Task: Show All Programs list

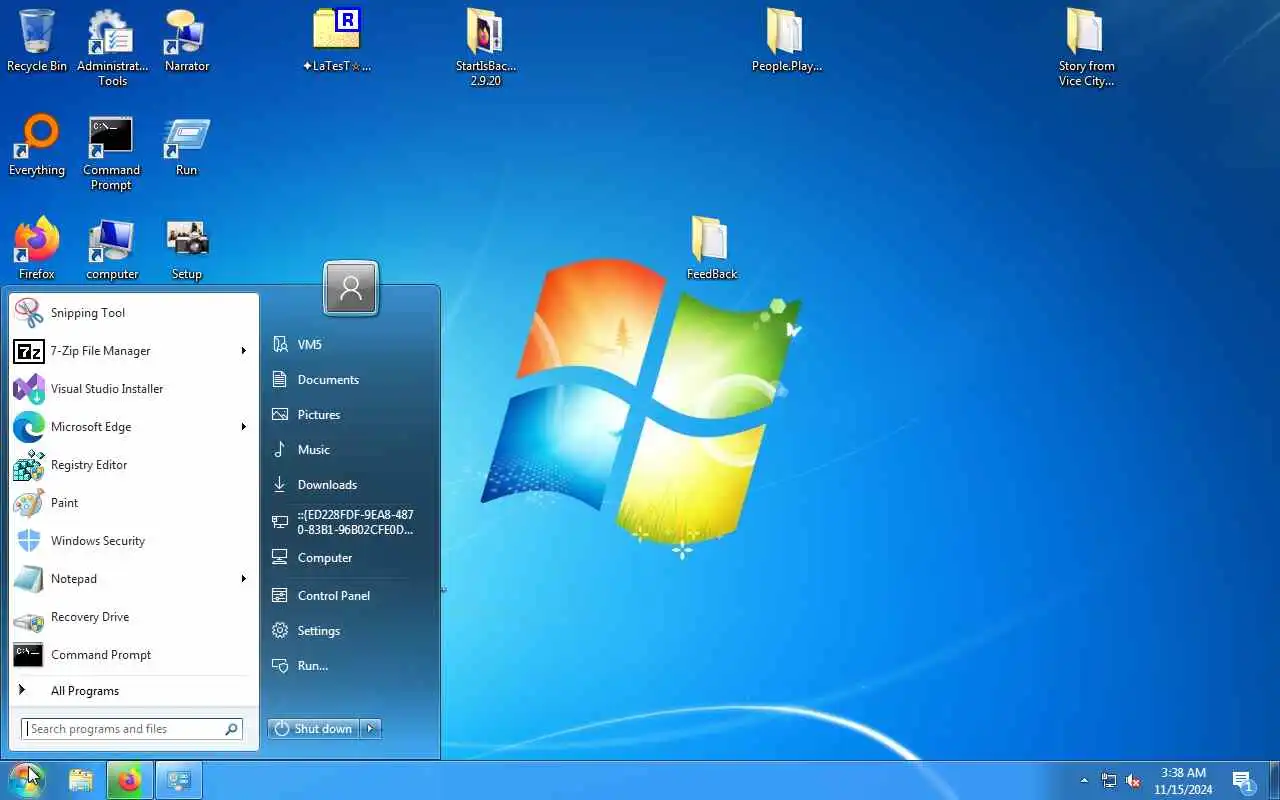Action: [x=134, y=691]
